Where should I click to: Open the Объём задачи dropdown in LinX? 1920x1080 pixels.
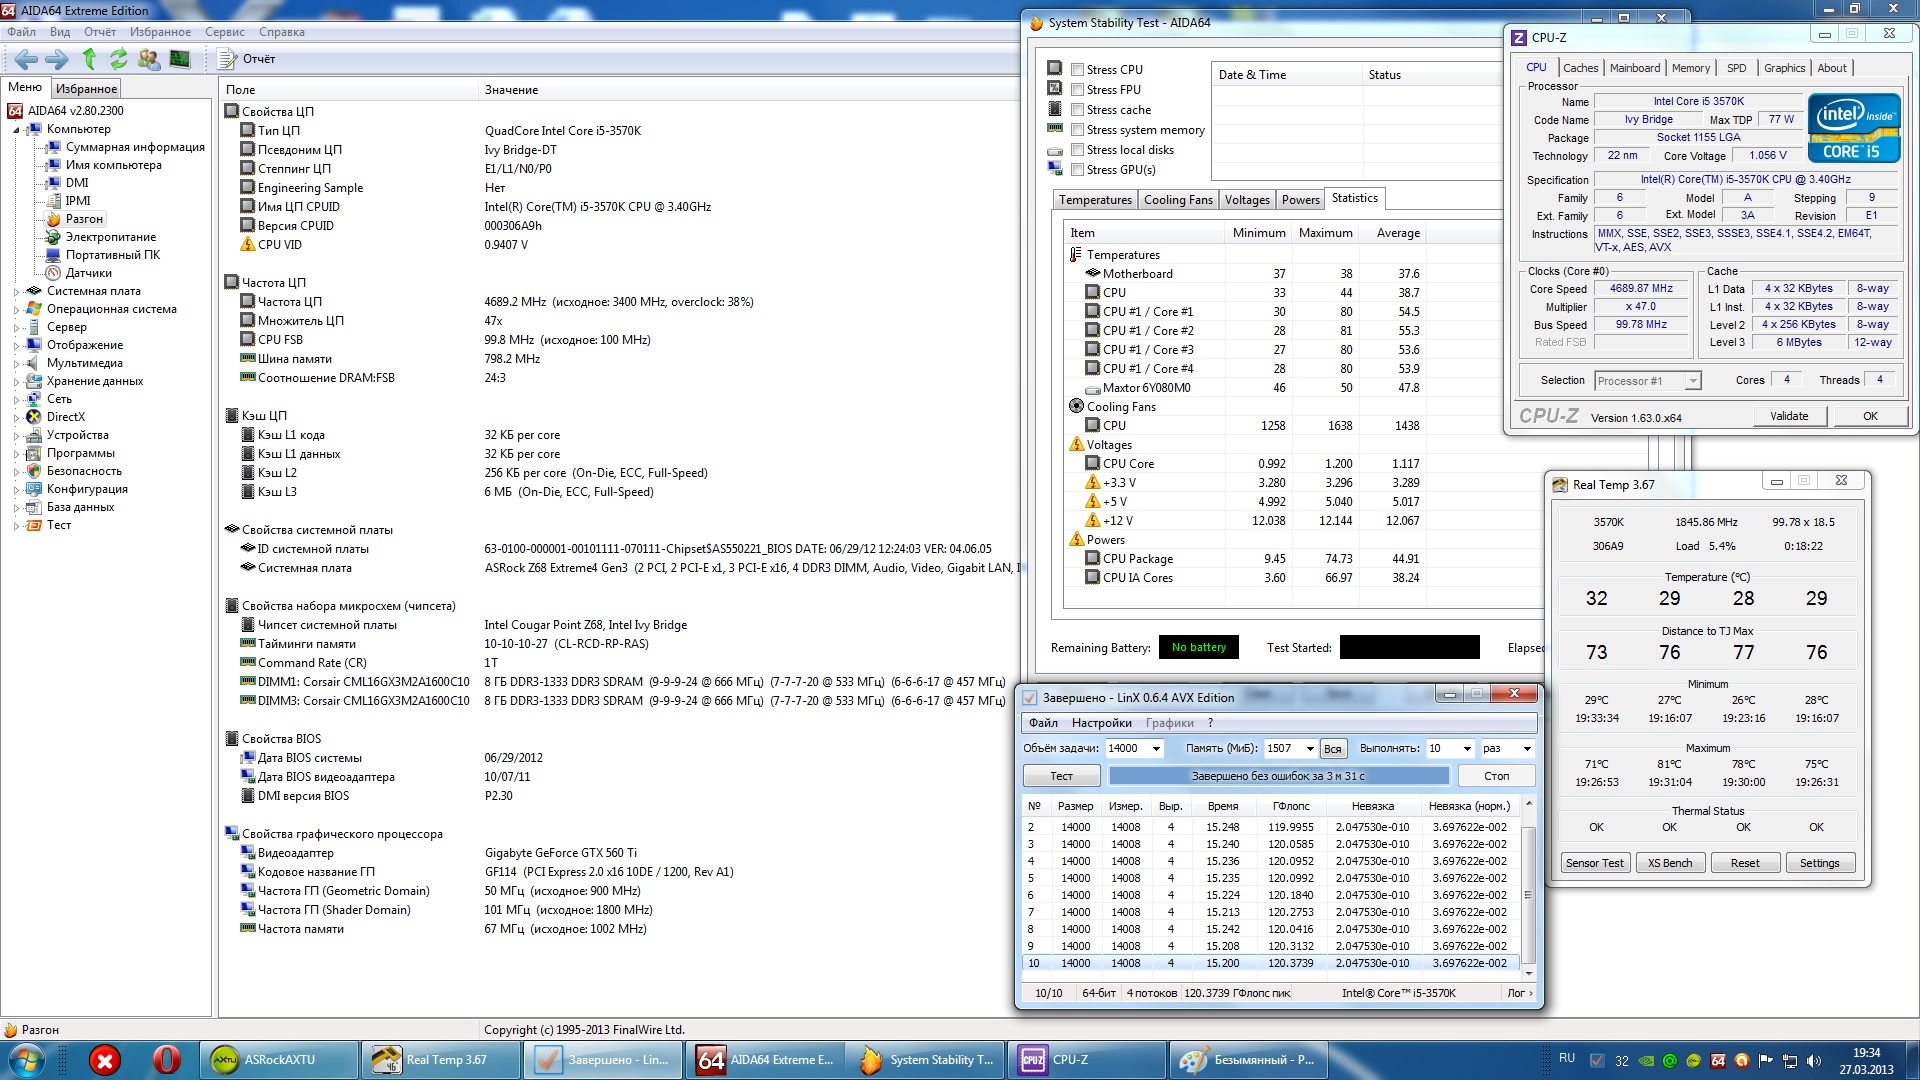(1156, 749)
